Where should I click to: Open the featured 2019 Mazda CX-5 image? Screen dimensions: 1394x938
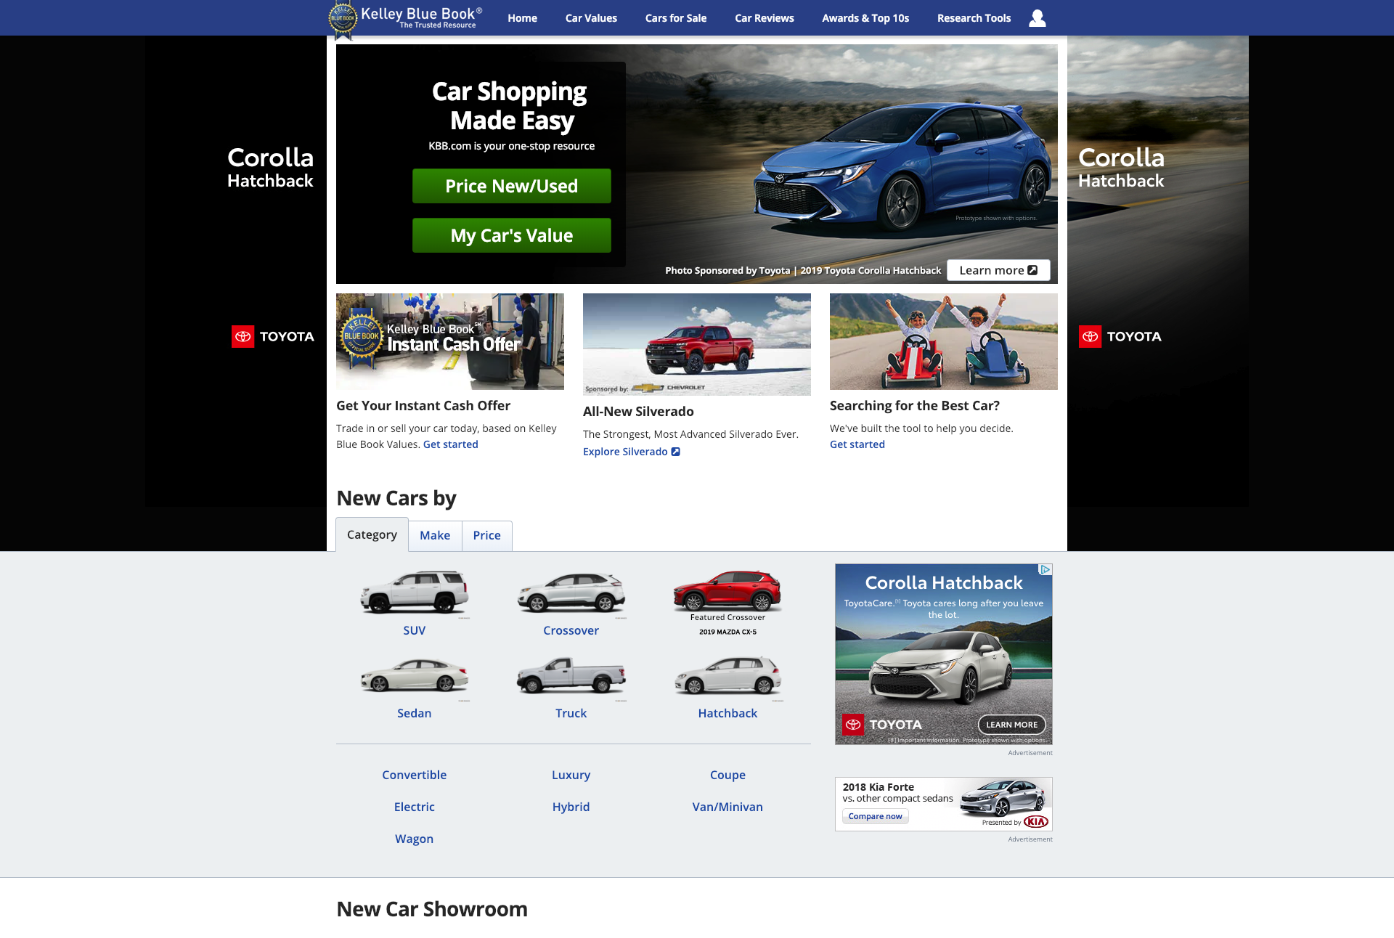click(x=728, y=591)
